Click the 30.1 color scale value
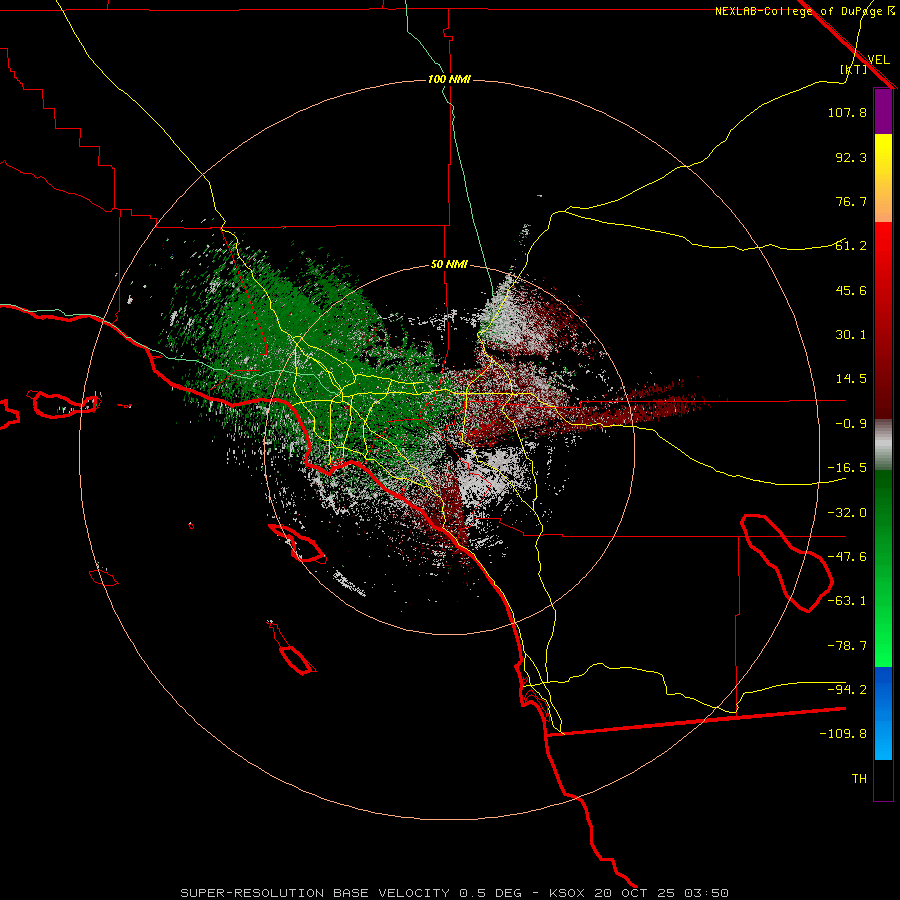900x900 pixels. tap(851, 335)
